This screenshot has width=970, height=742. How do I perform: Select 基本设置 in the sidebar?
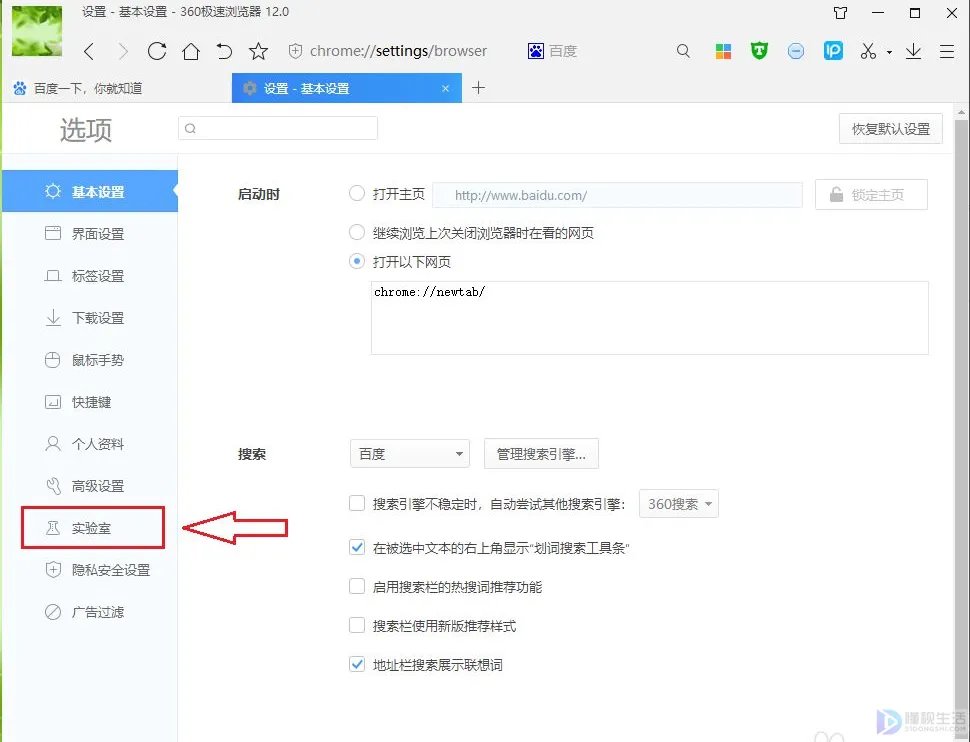[90, 191]
